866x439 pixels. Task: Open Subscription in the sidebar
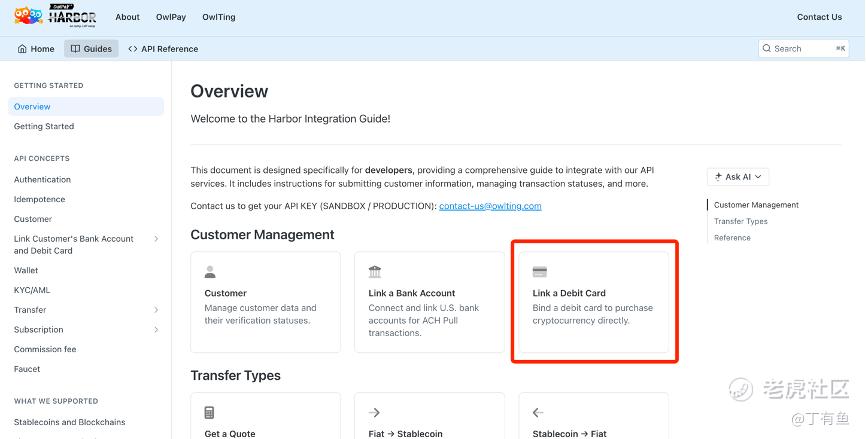coord(38,330)
